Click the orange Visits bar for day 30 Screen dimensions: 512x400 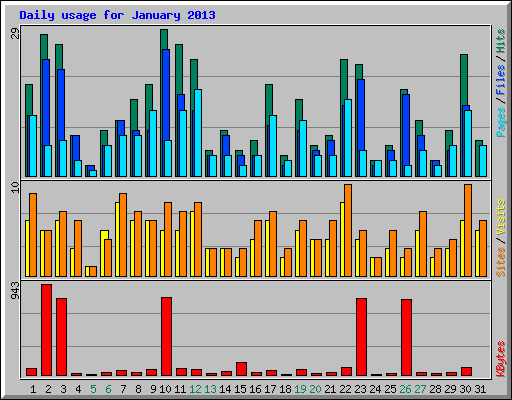pyautogui.click(x=468, y=230)
